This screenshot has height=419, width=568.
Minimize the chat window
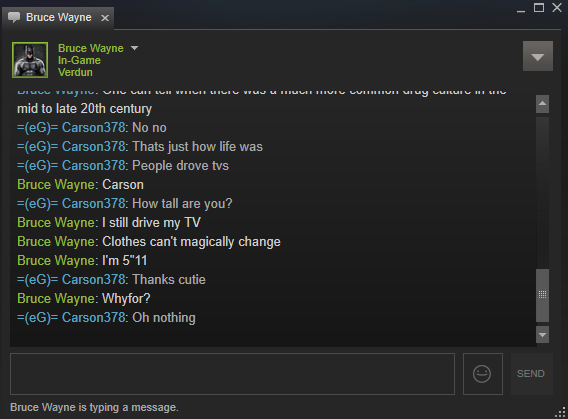(x=521, y=9)
